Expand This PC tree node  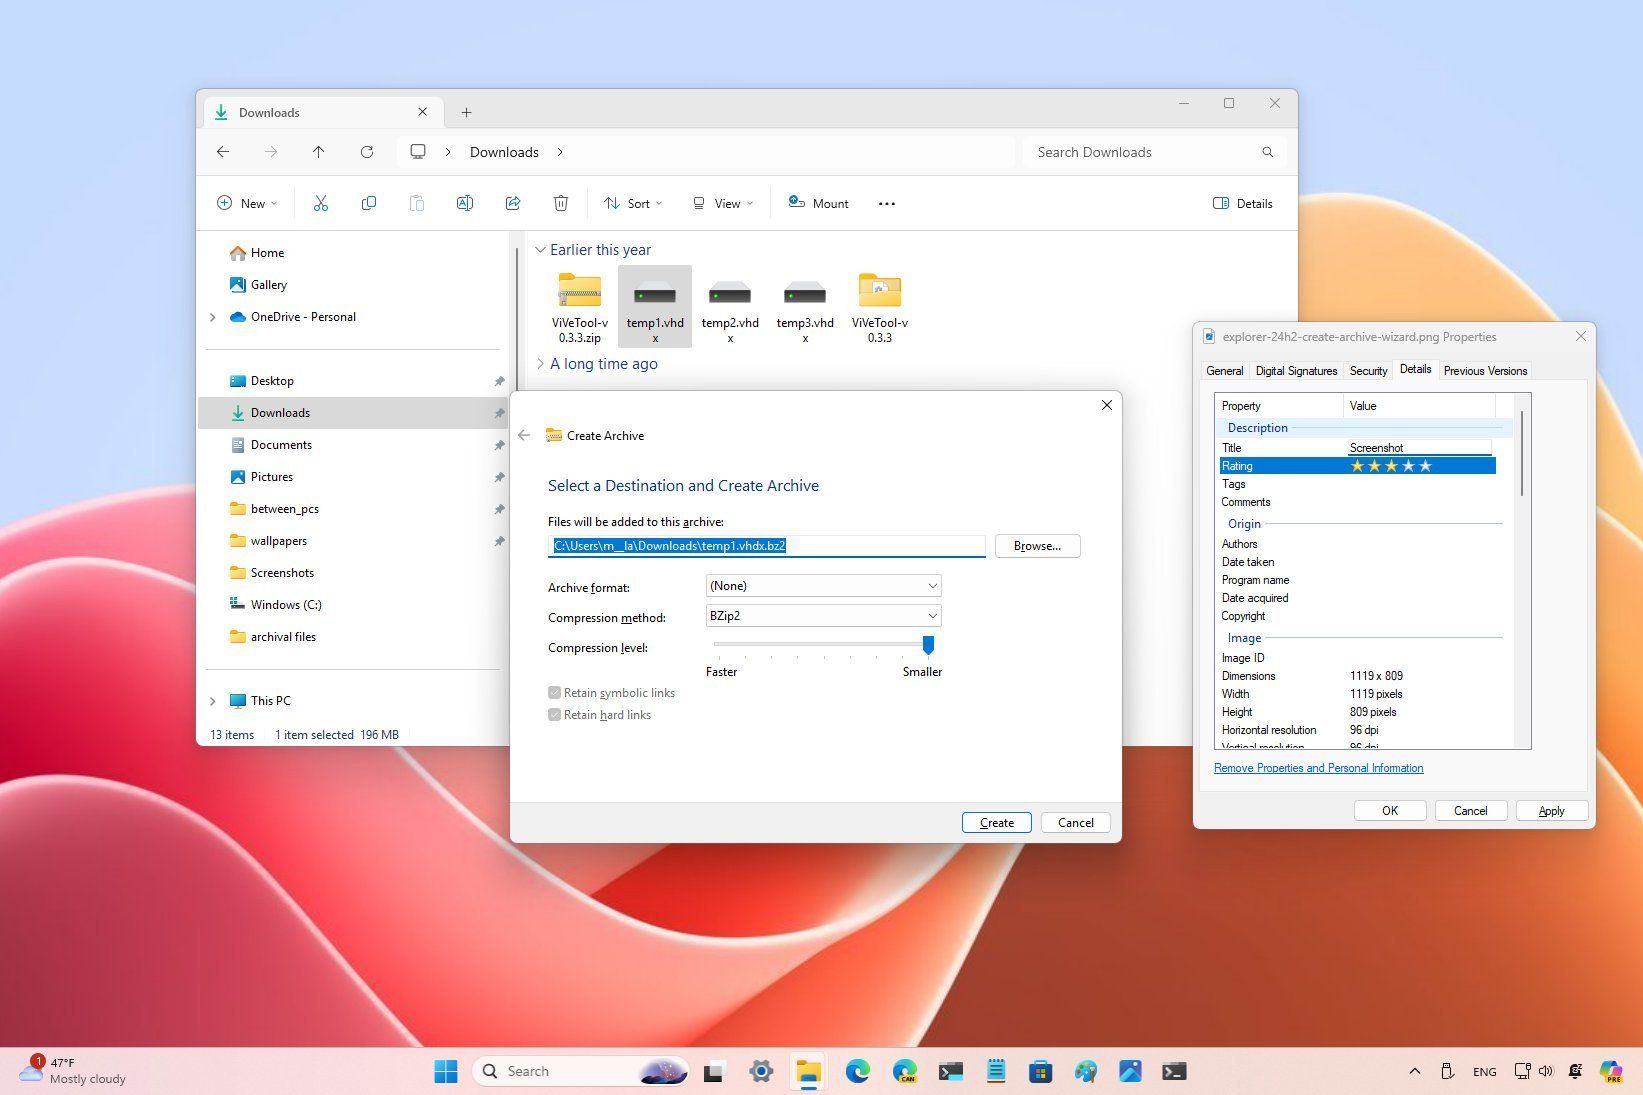click(x=212, y=701)
